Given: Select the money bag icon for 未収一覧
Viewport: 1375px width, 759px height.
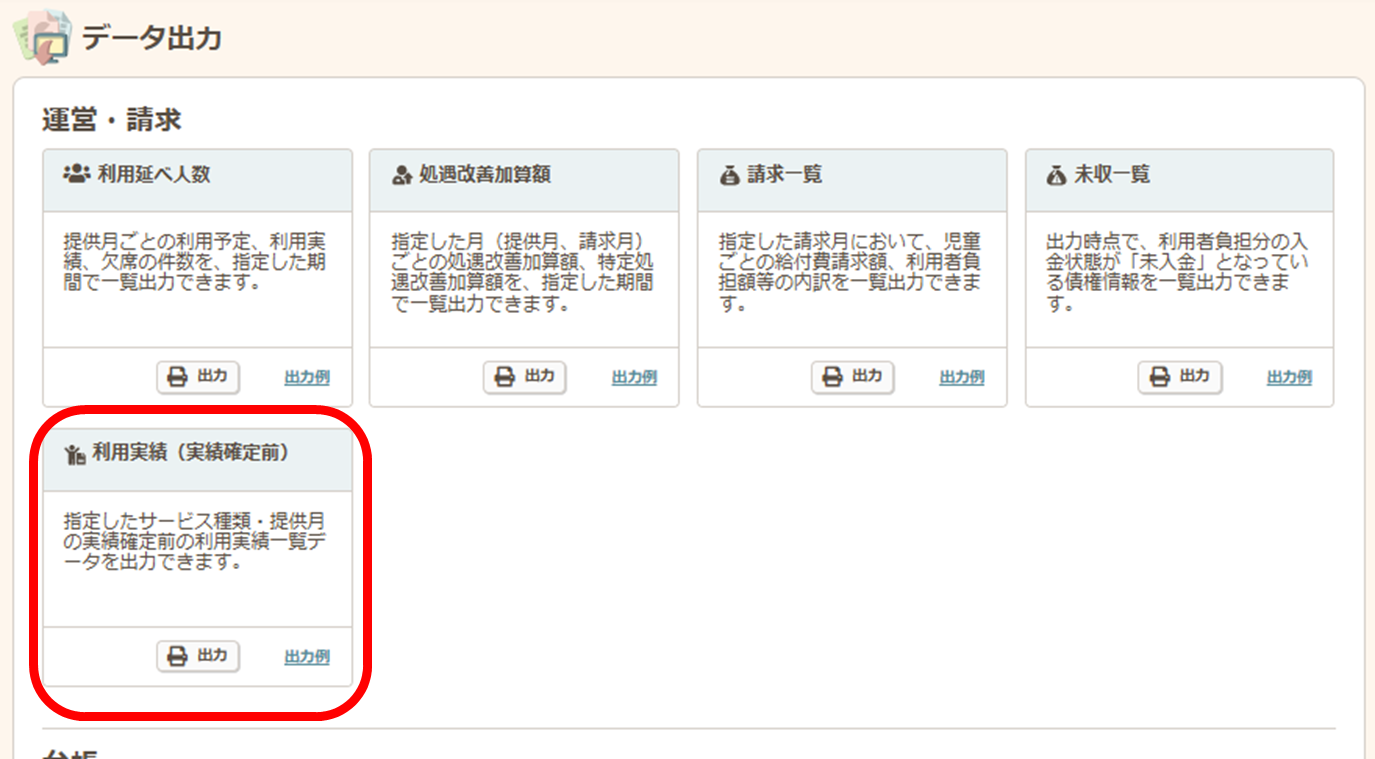Looking at the screenshot, I should (x=1057, y=176).
